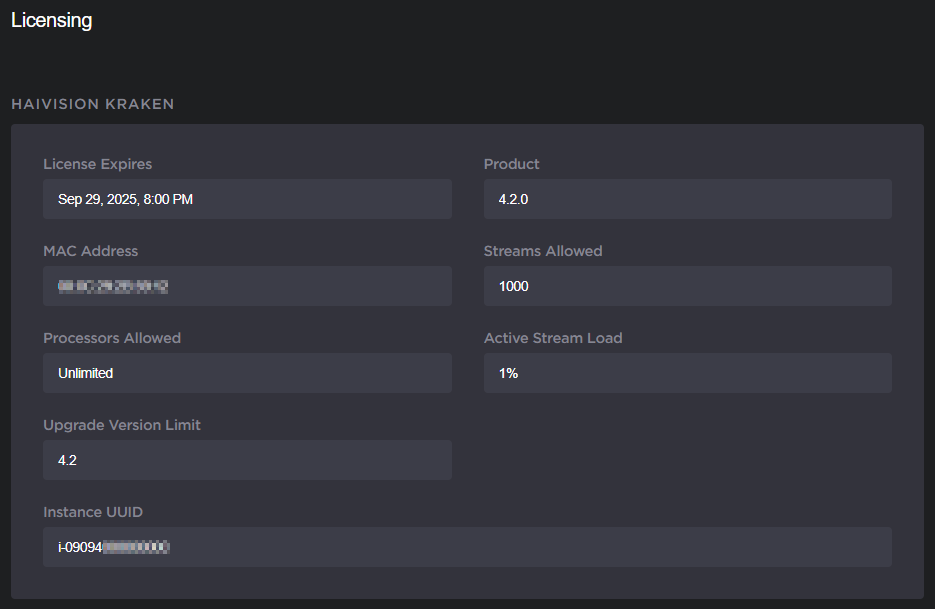The height and width of the screenshot is (609, 935).
Task: Click the Instance UUID field
Action: (467, 547)
